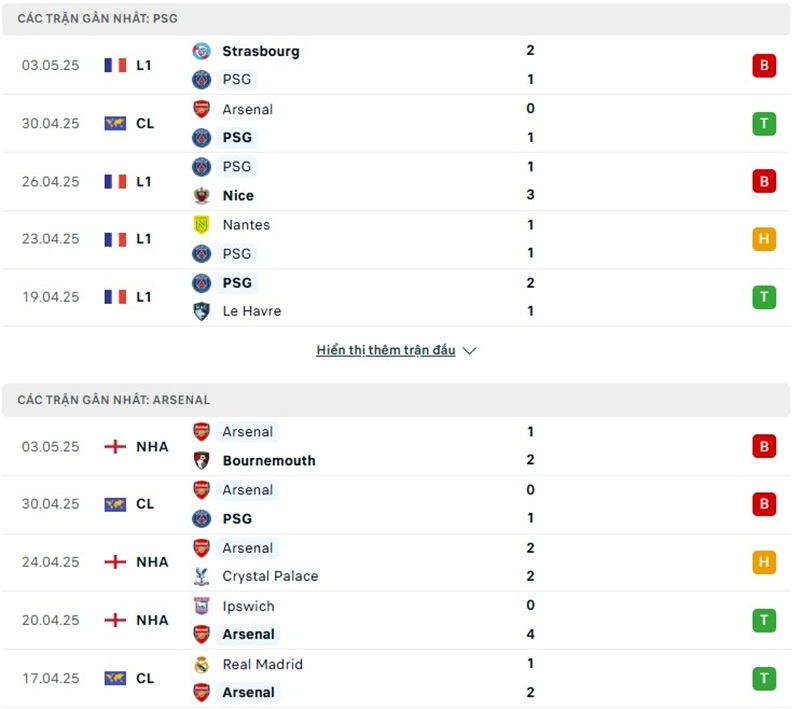Click the Crystal Palace eagle badge

203,576
